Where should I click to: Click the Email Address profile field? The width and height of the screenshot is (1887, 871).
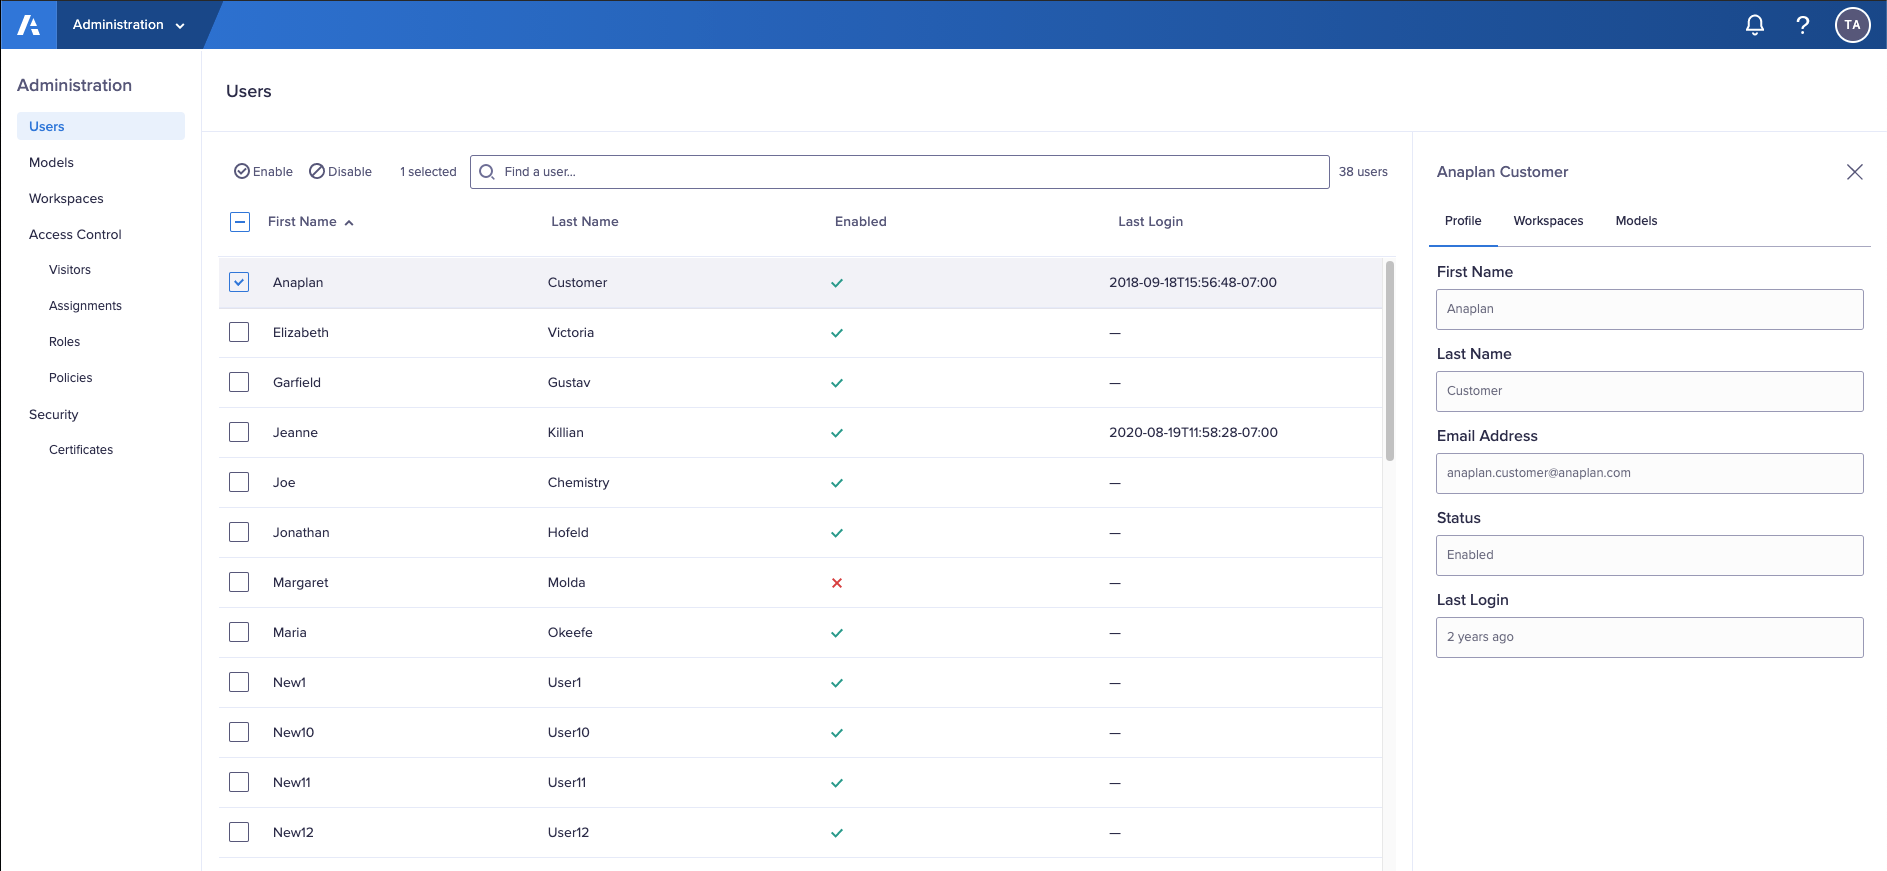point(1650,473)
